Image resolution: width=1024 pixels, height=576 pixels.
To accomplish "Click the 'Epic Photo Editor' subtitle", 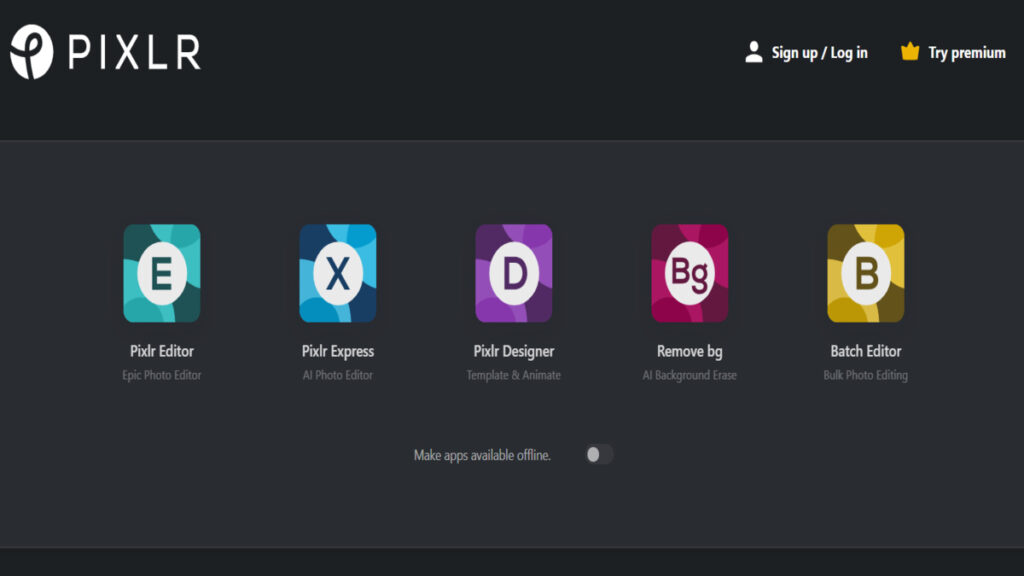I will [x=162, y=376].
